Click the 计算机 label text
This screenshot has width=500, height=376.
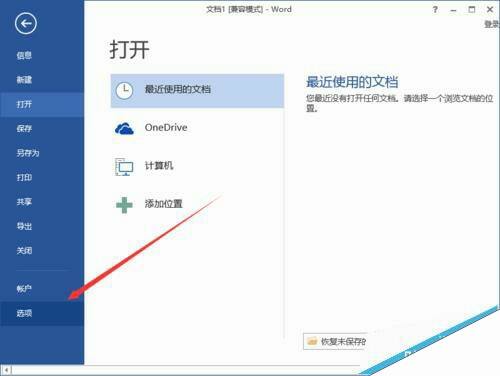(159, 166)
